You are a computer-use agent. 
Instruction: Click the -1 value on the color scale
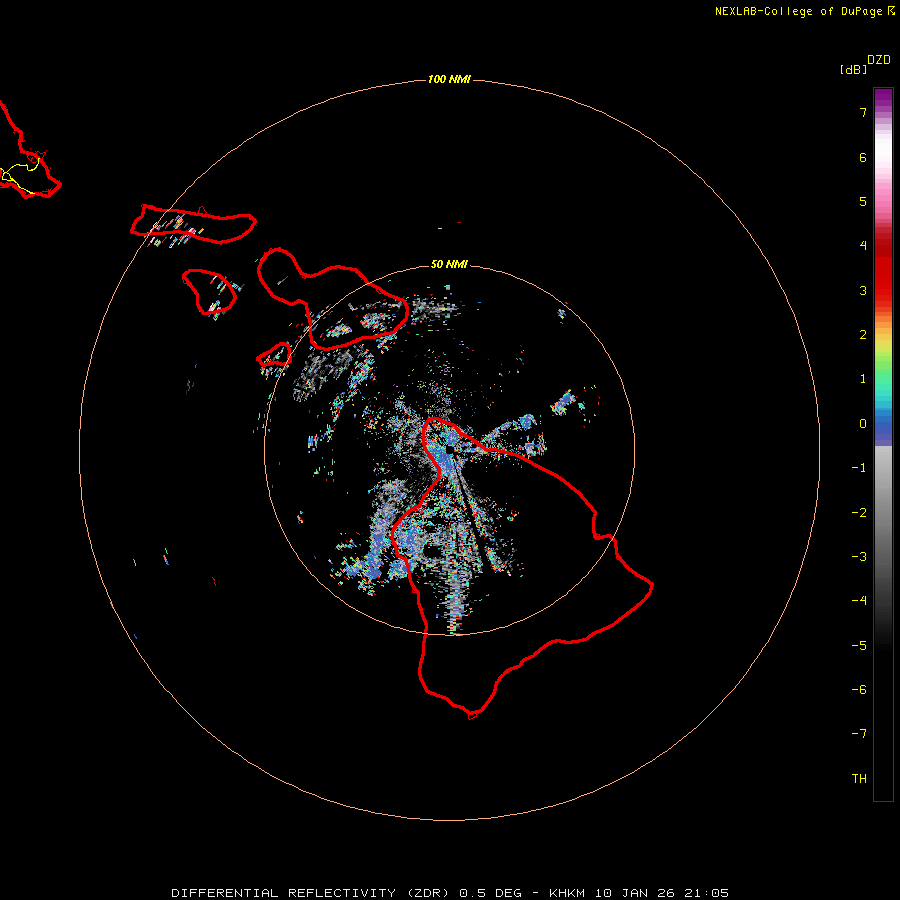[x=859, y=468]
